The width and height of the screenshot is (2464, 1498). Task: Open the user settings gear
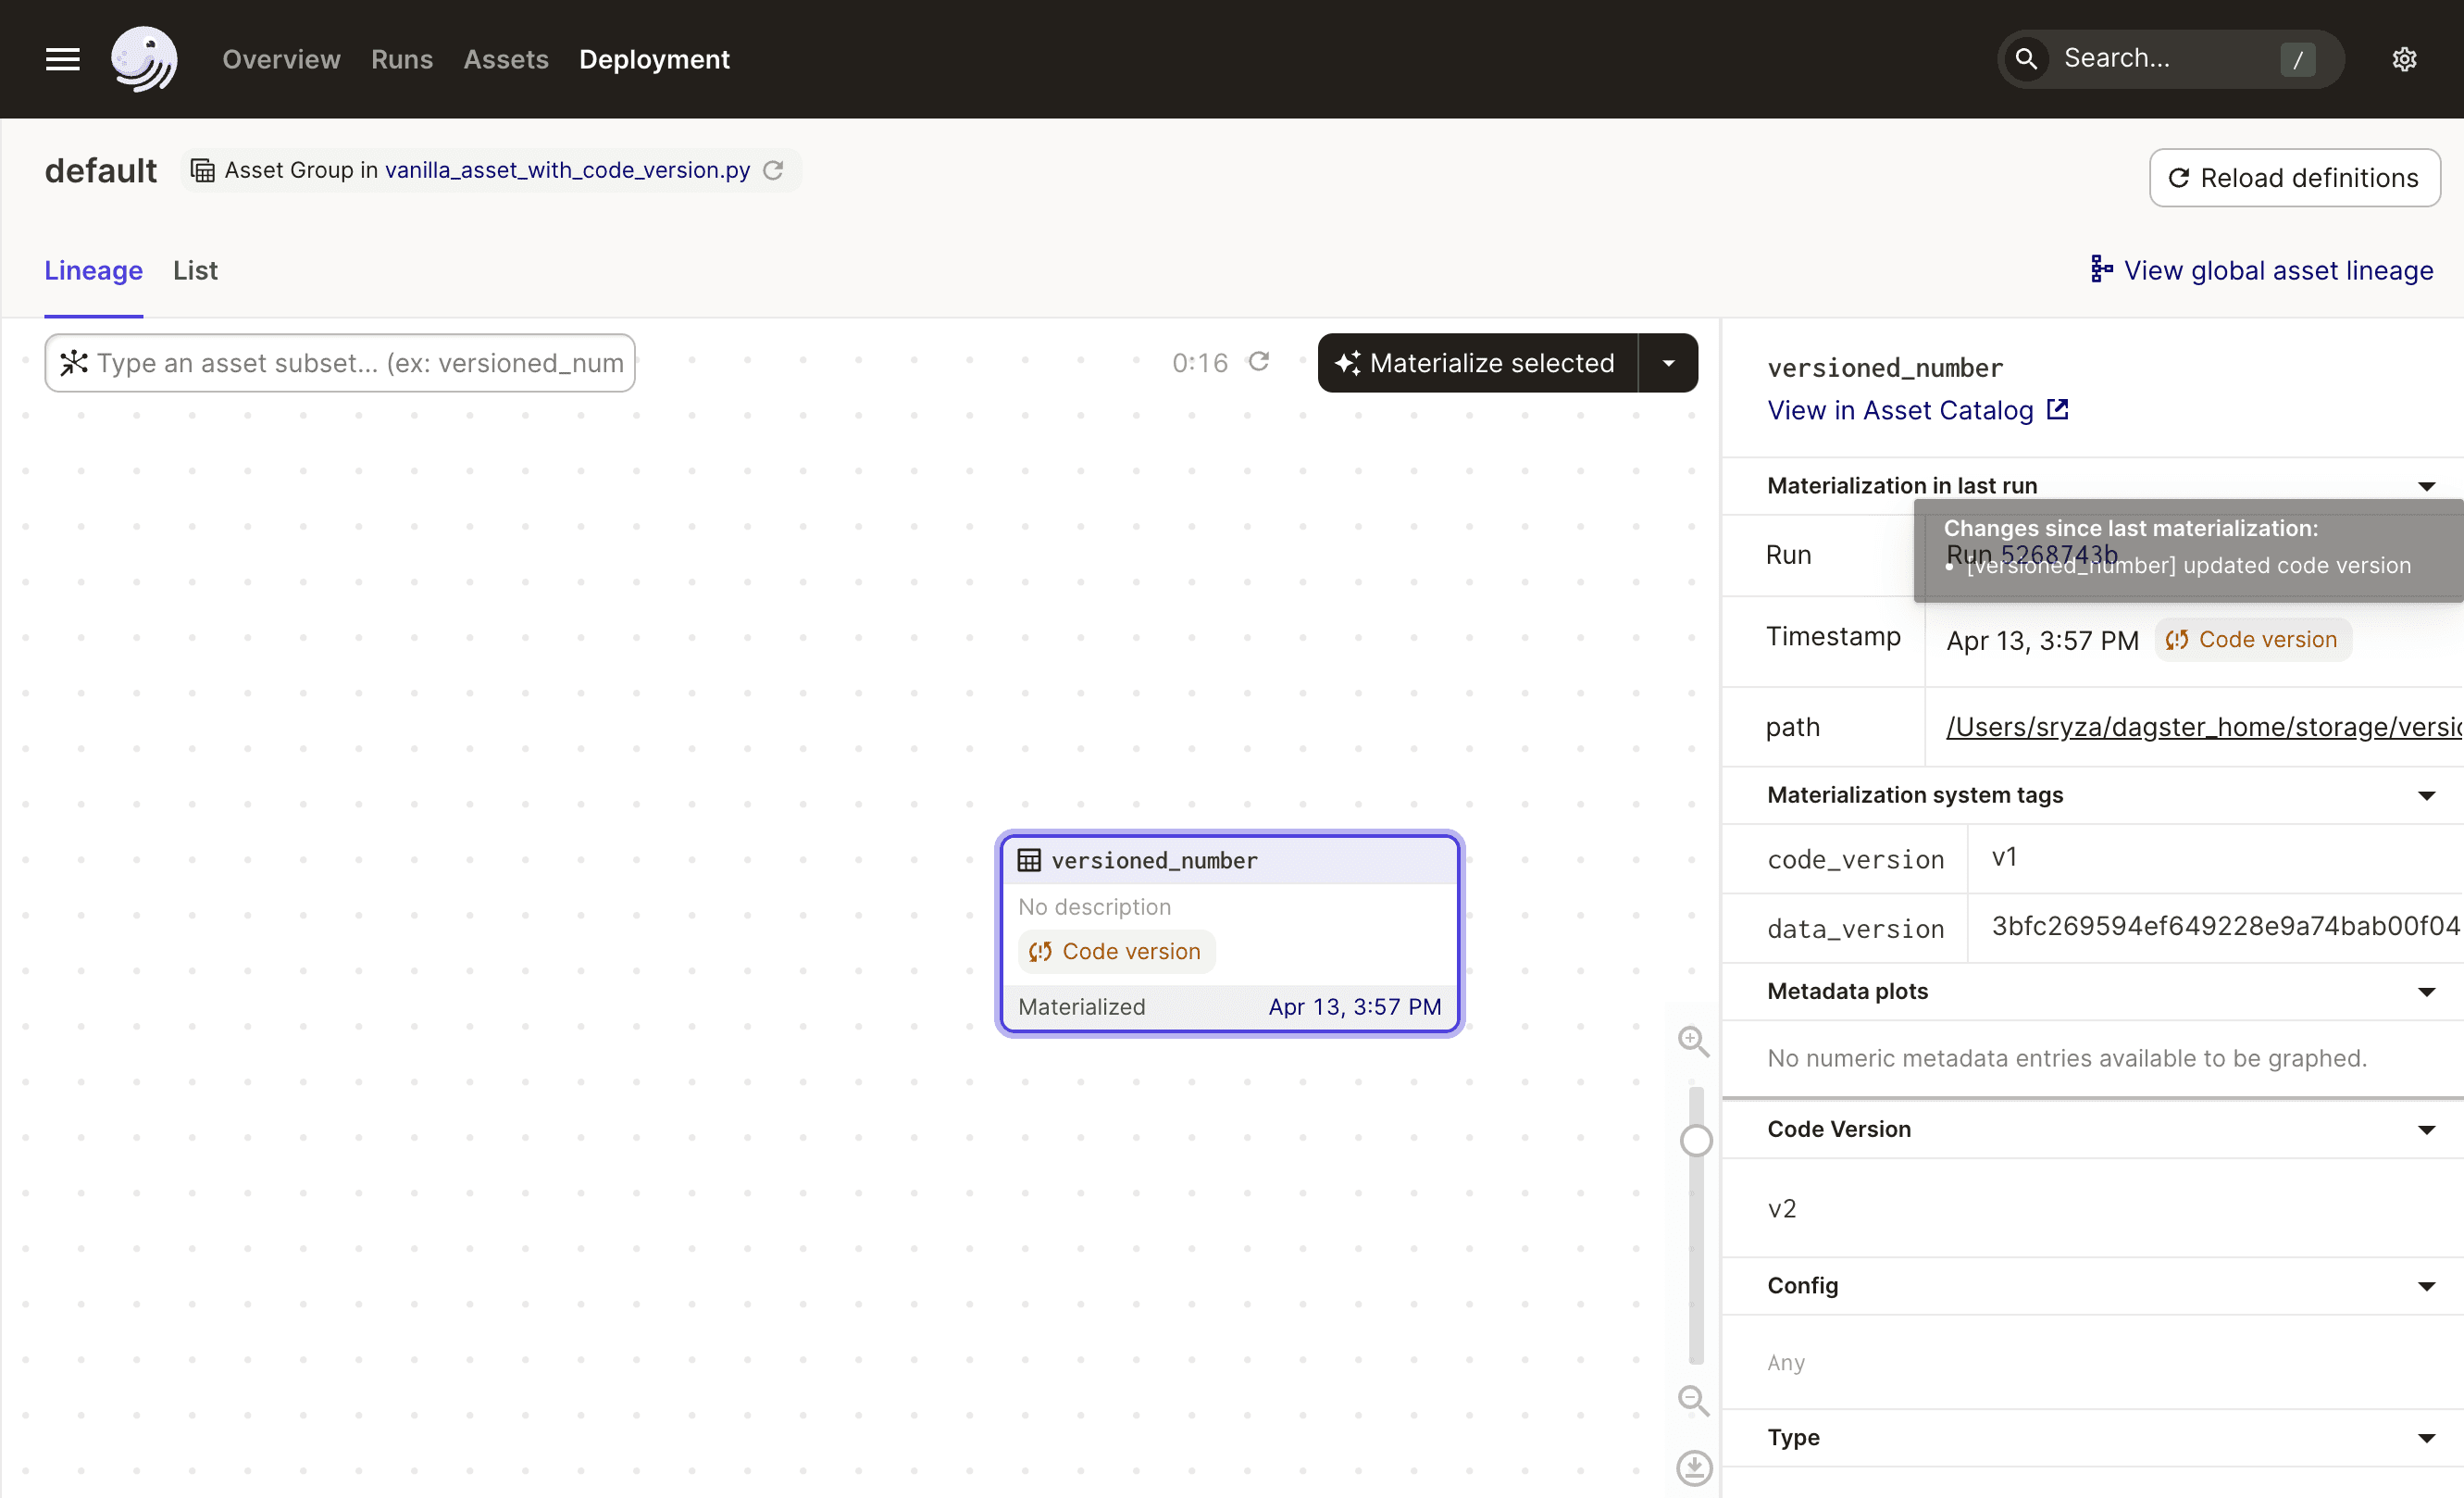pyautogui.click(x=2405, y=58)
